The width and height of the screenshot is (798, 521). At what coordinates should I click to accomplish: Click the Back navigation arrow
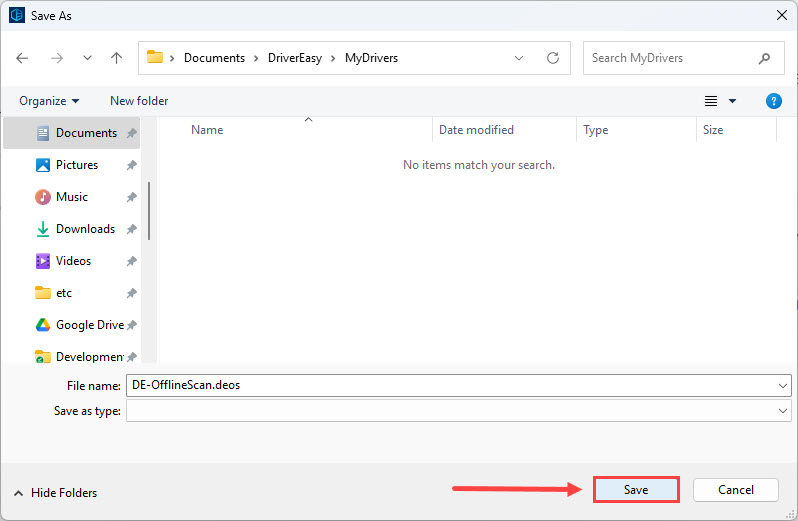(x=23, y=58)
